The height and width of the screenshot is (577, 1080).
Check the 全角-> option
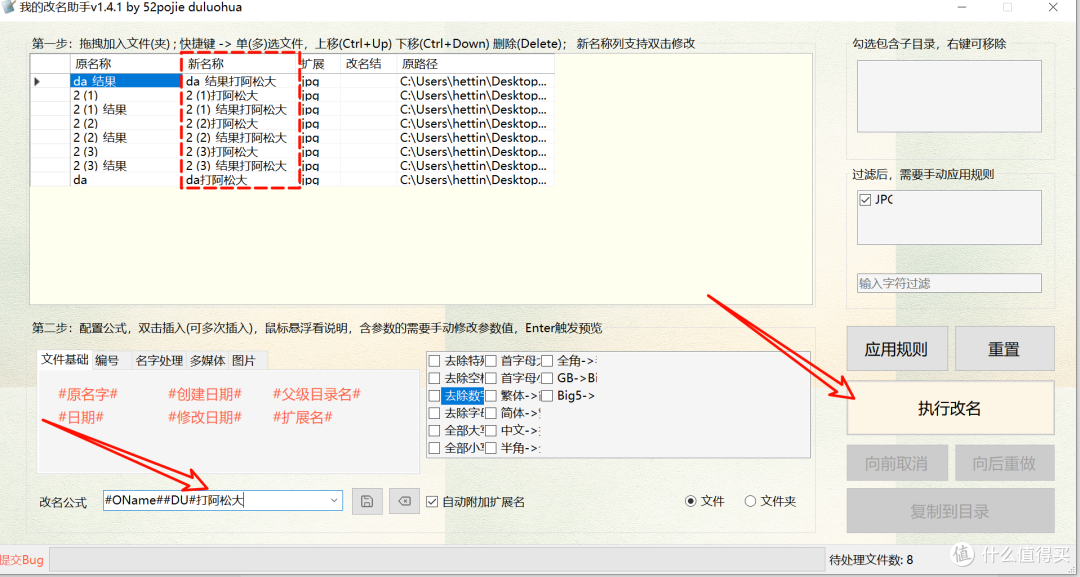point(547,361)
